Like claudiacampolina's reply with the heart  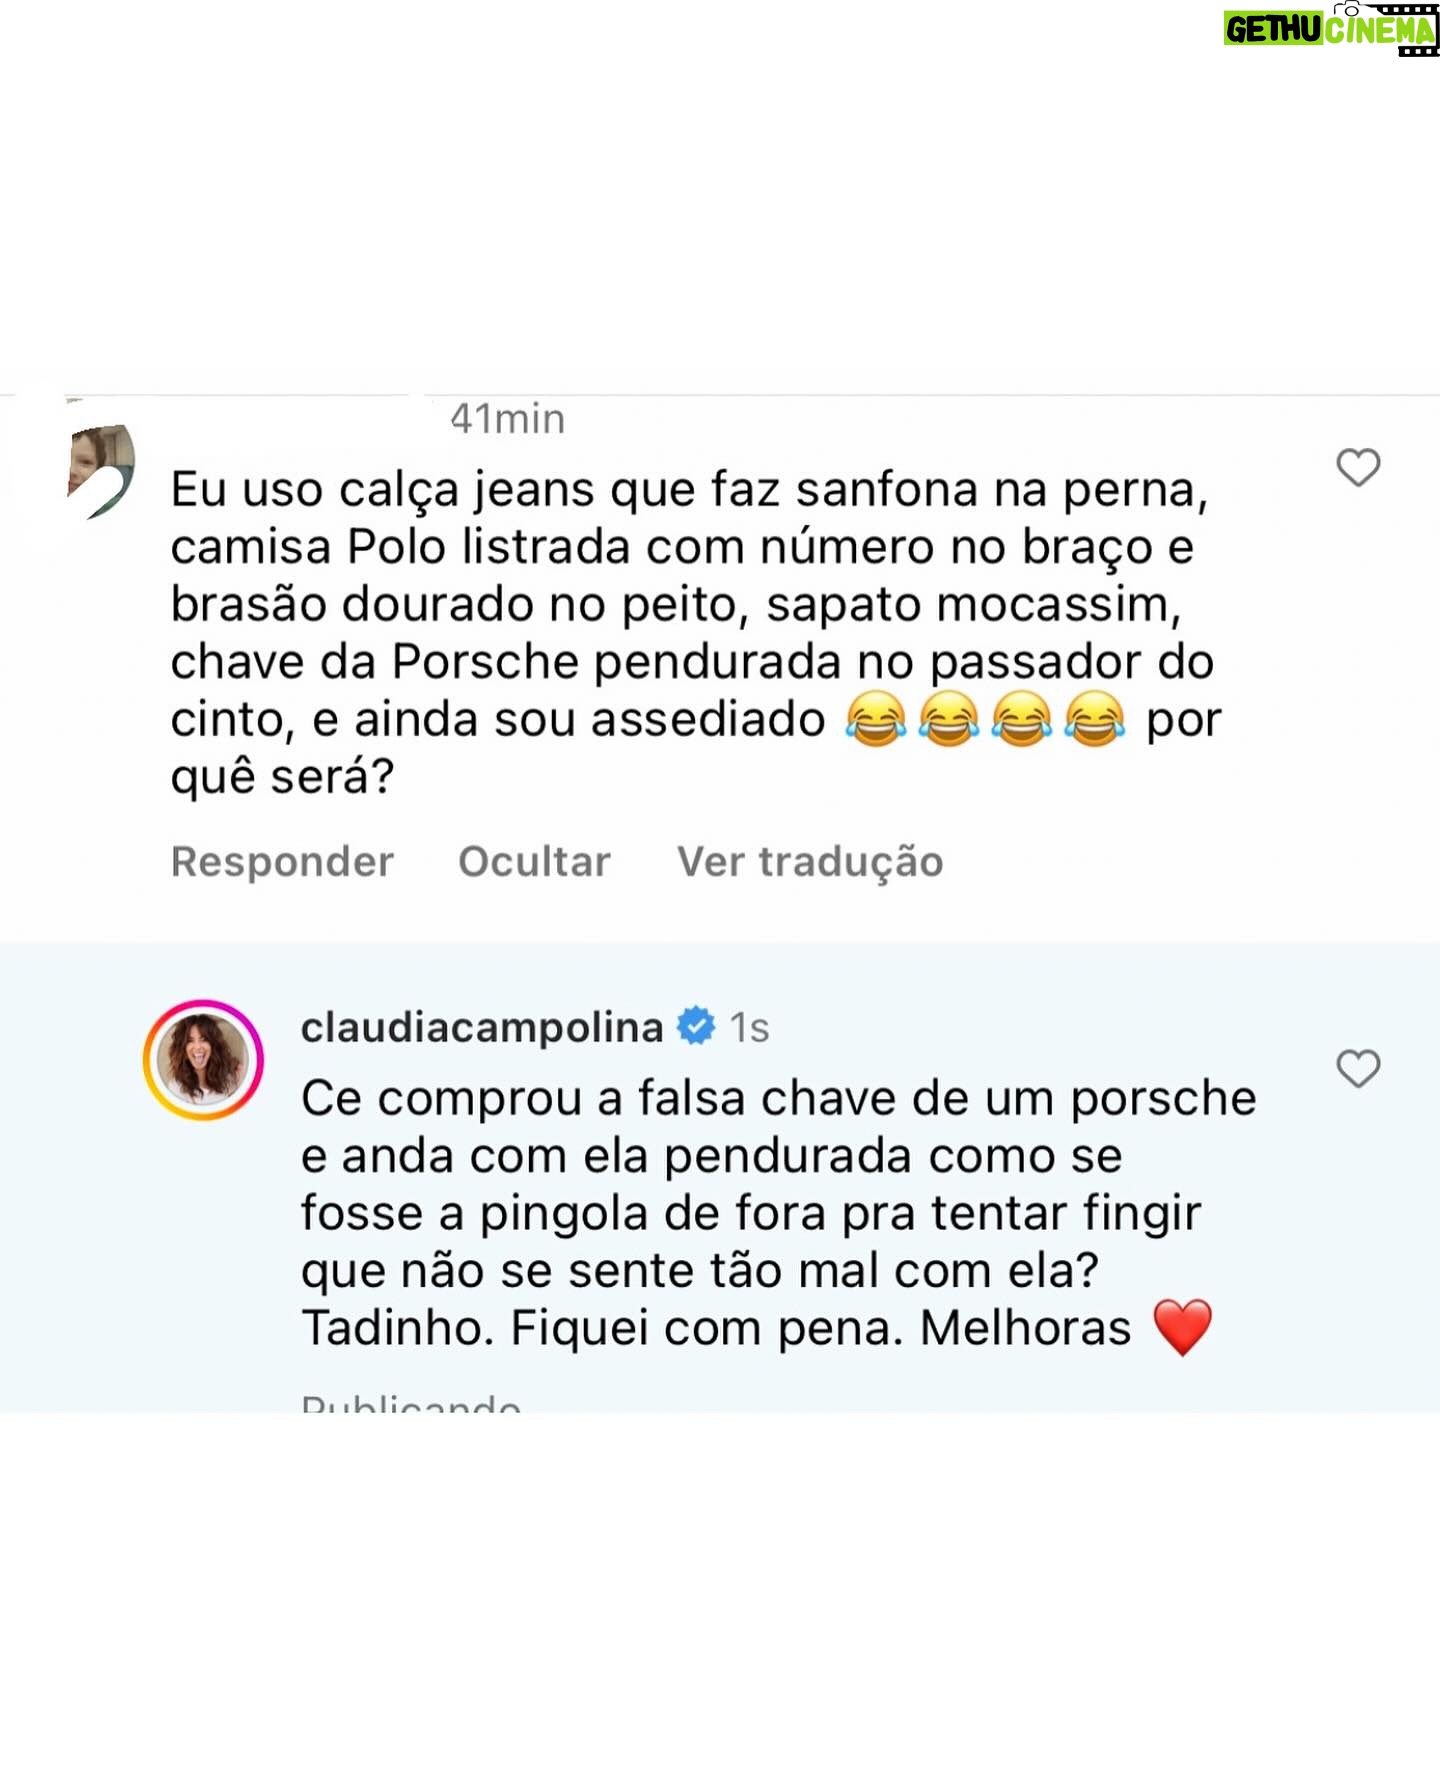point(1358,1068)
